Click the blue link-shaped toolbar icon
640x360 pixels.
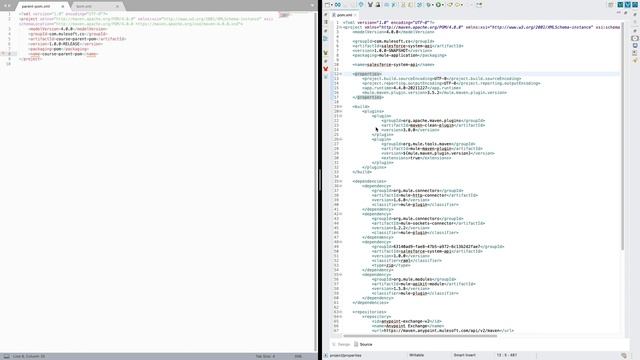click(x=338, y=4)
